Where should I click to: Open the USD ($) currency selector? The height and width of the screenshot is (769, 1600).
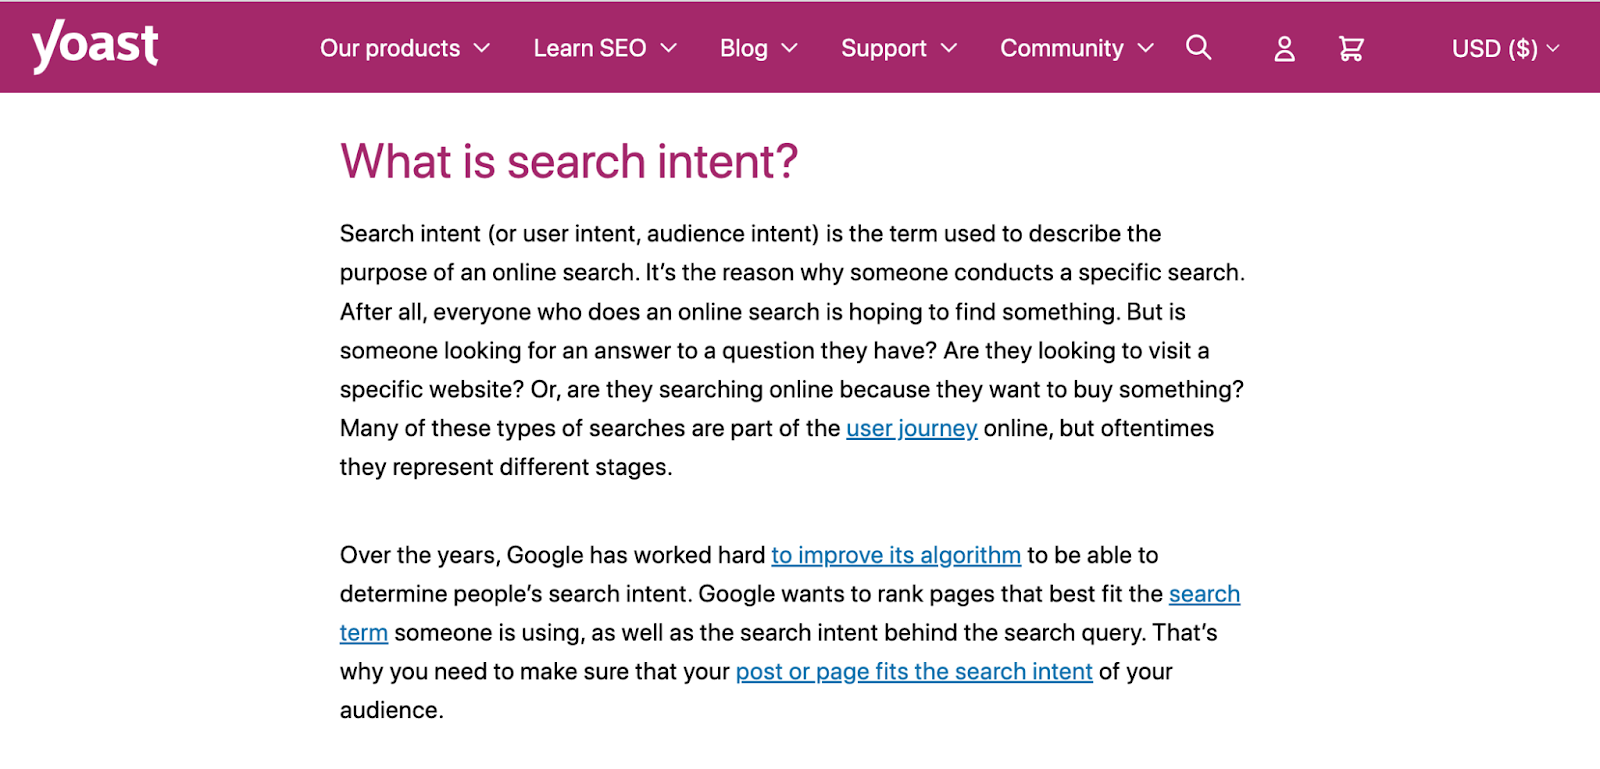(1504, 49)
